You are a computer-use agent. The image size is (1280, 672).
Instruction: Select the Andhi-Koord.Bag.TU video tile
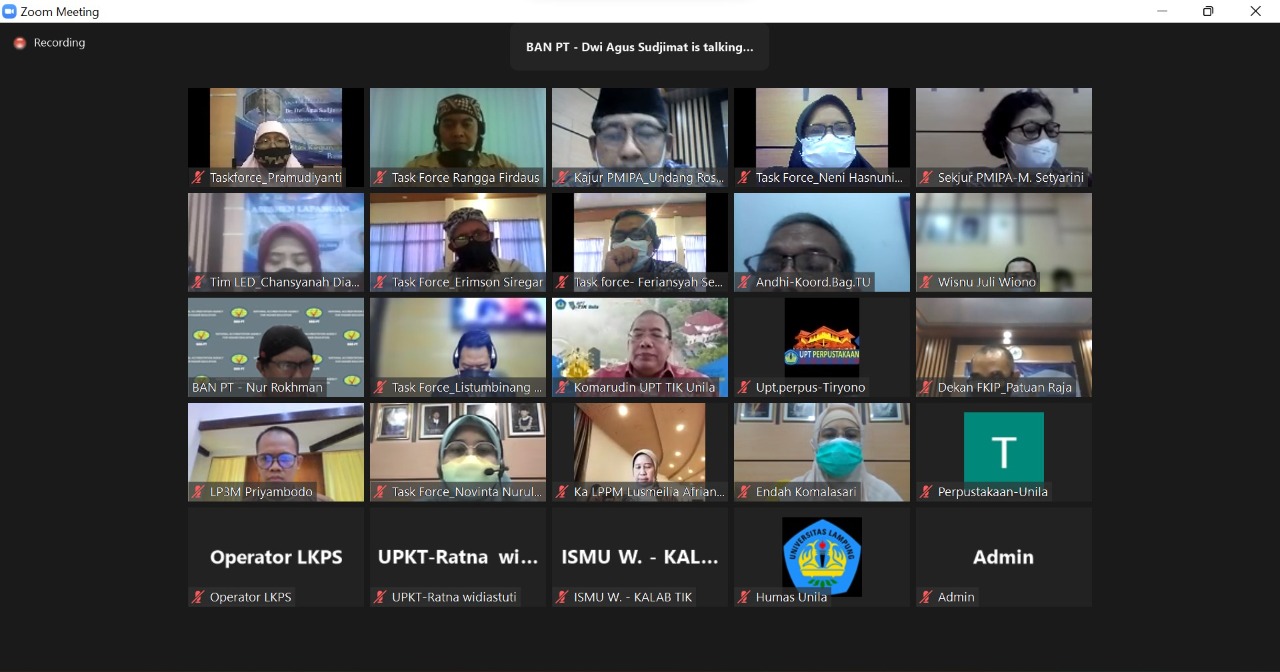(822, 240)
